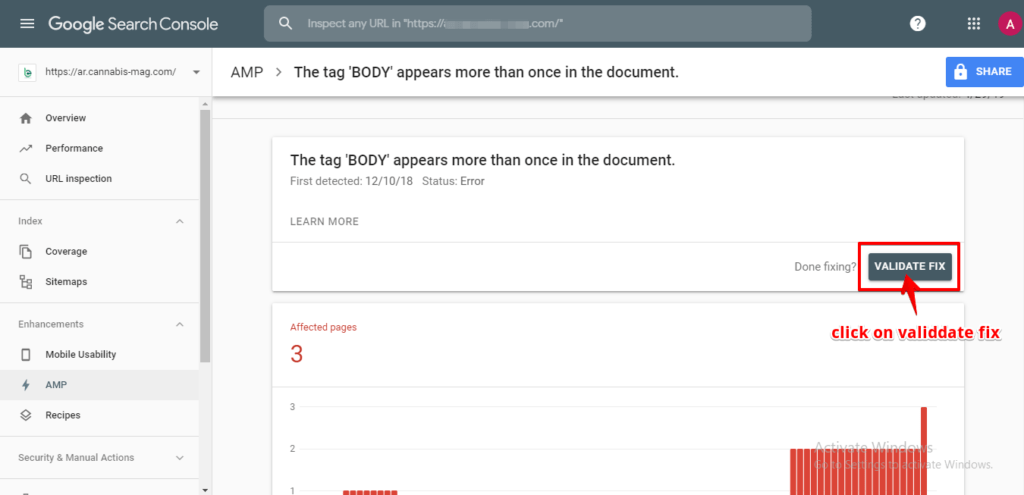The image size is (1024, 495).
Task: Click the Recipes layers icon
Action: click(x=26, y=415)
